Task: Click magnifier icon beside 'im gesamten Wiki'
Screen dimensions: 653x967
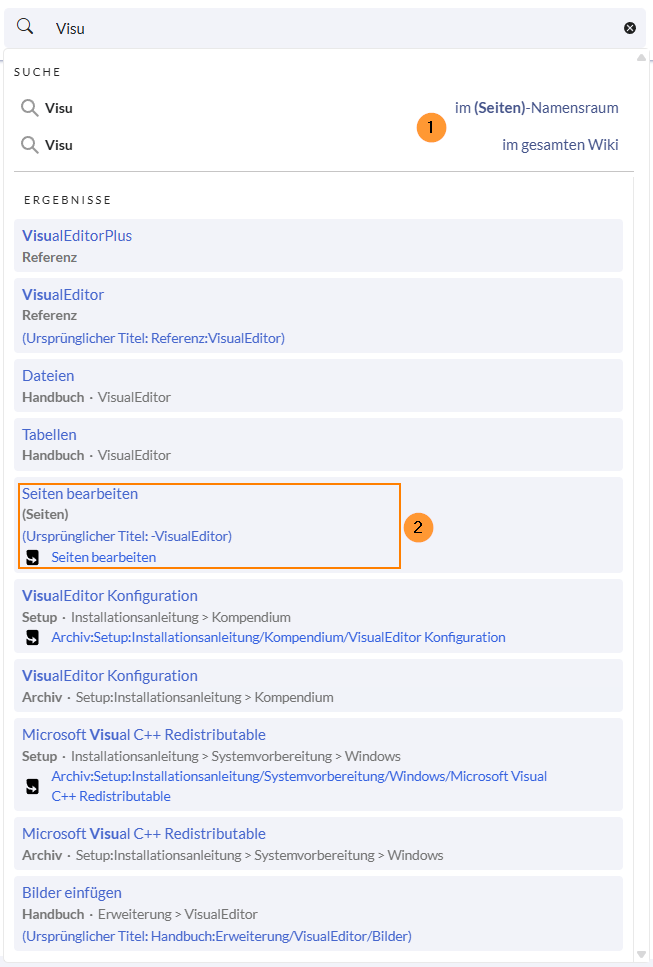Action: tap(30, 145)
